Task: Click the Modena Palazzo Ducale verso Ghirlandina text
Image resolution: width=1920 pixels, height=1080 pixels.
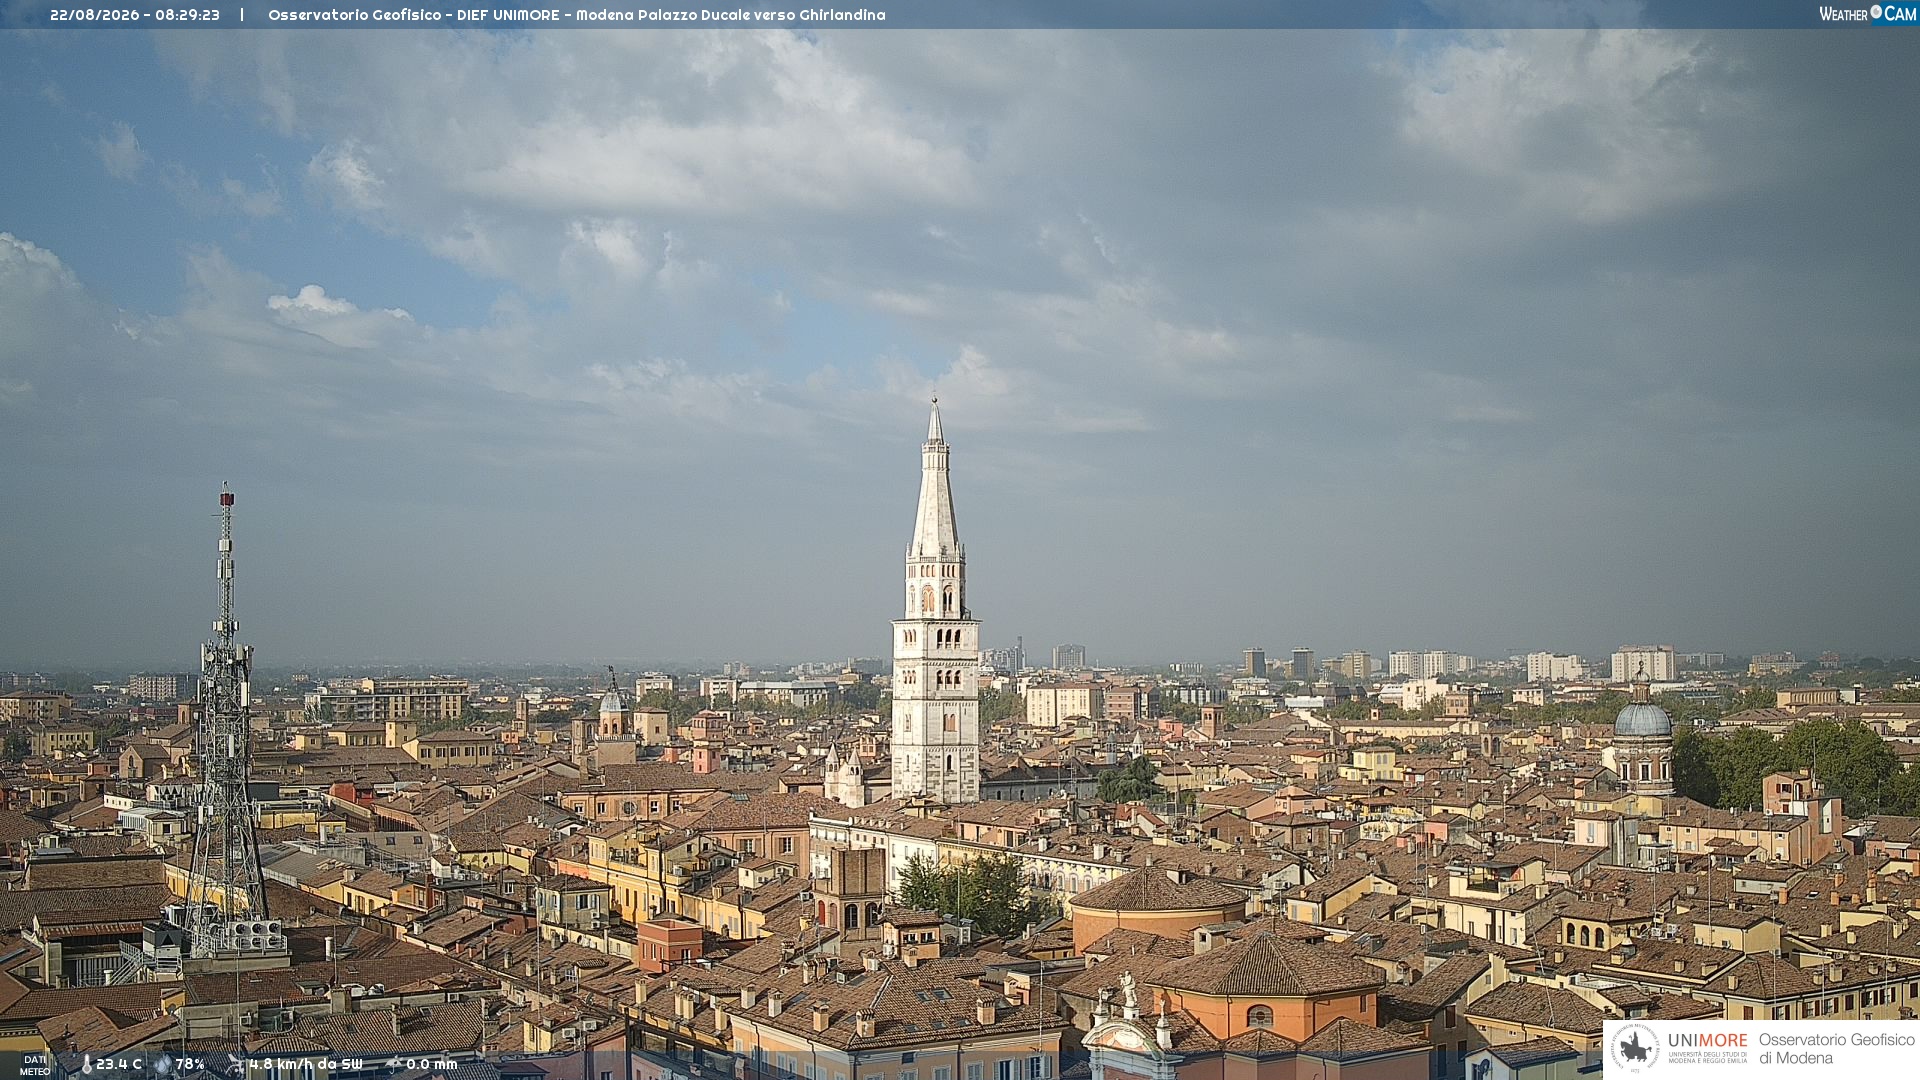Action: 731,15
